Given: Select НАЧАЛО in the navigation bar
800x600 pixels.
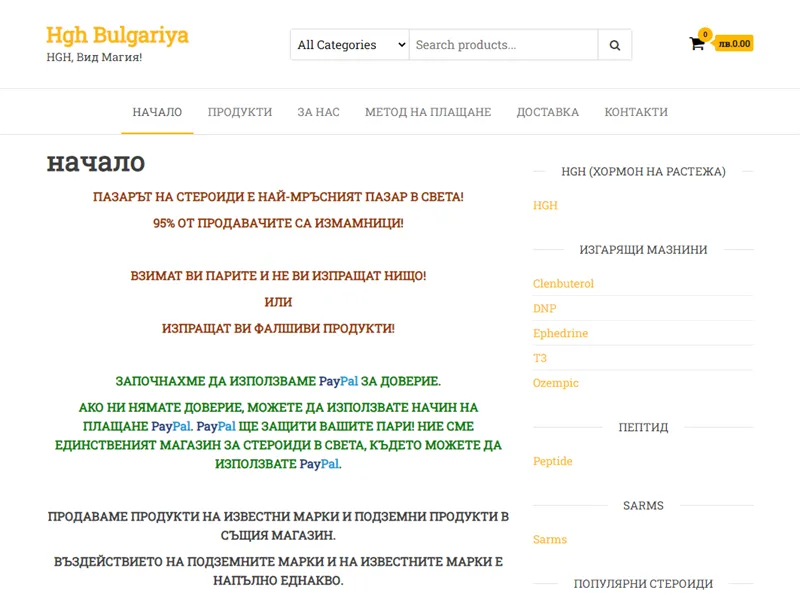Looking at the screenshot, I should pyautogui.click(x=156, y=112).
